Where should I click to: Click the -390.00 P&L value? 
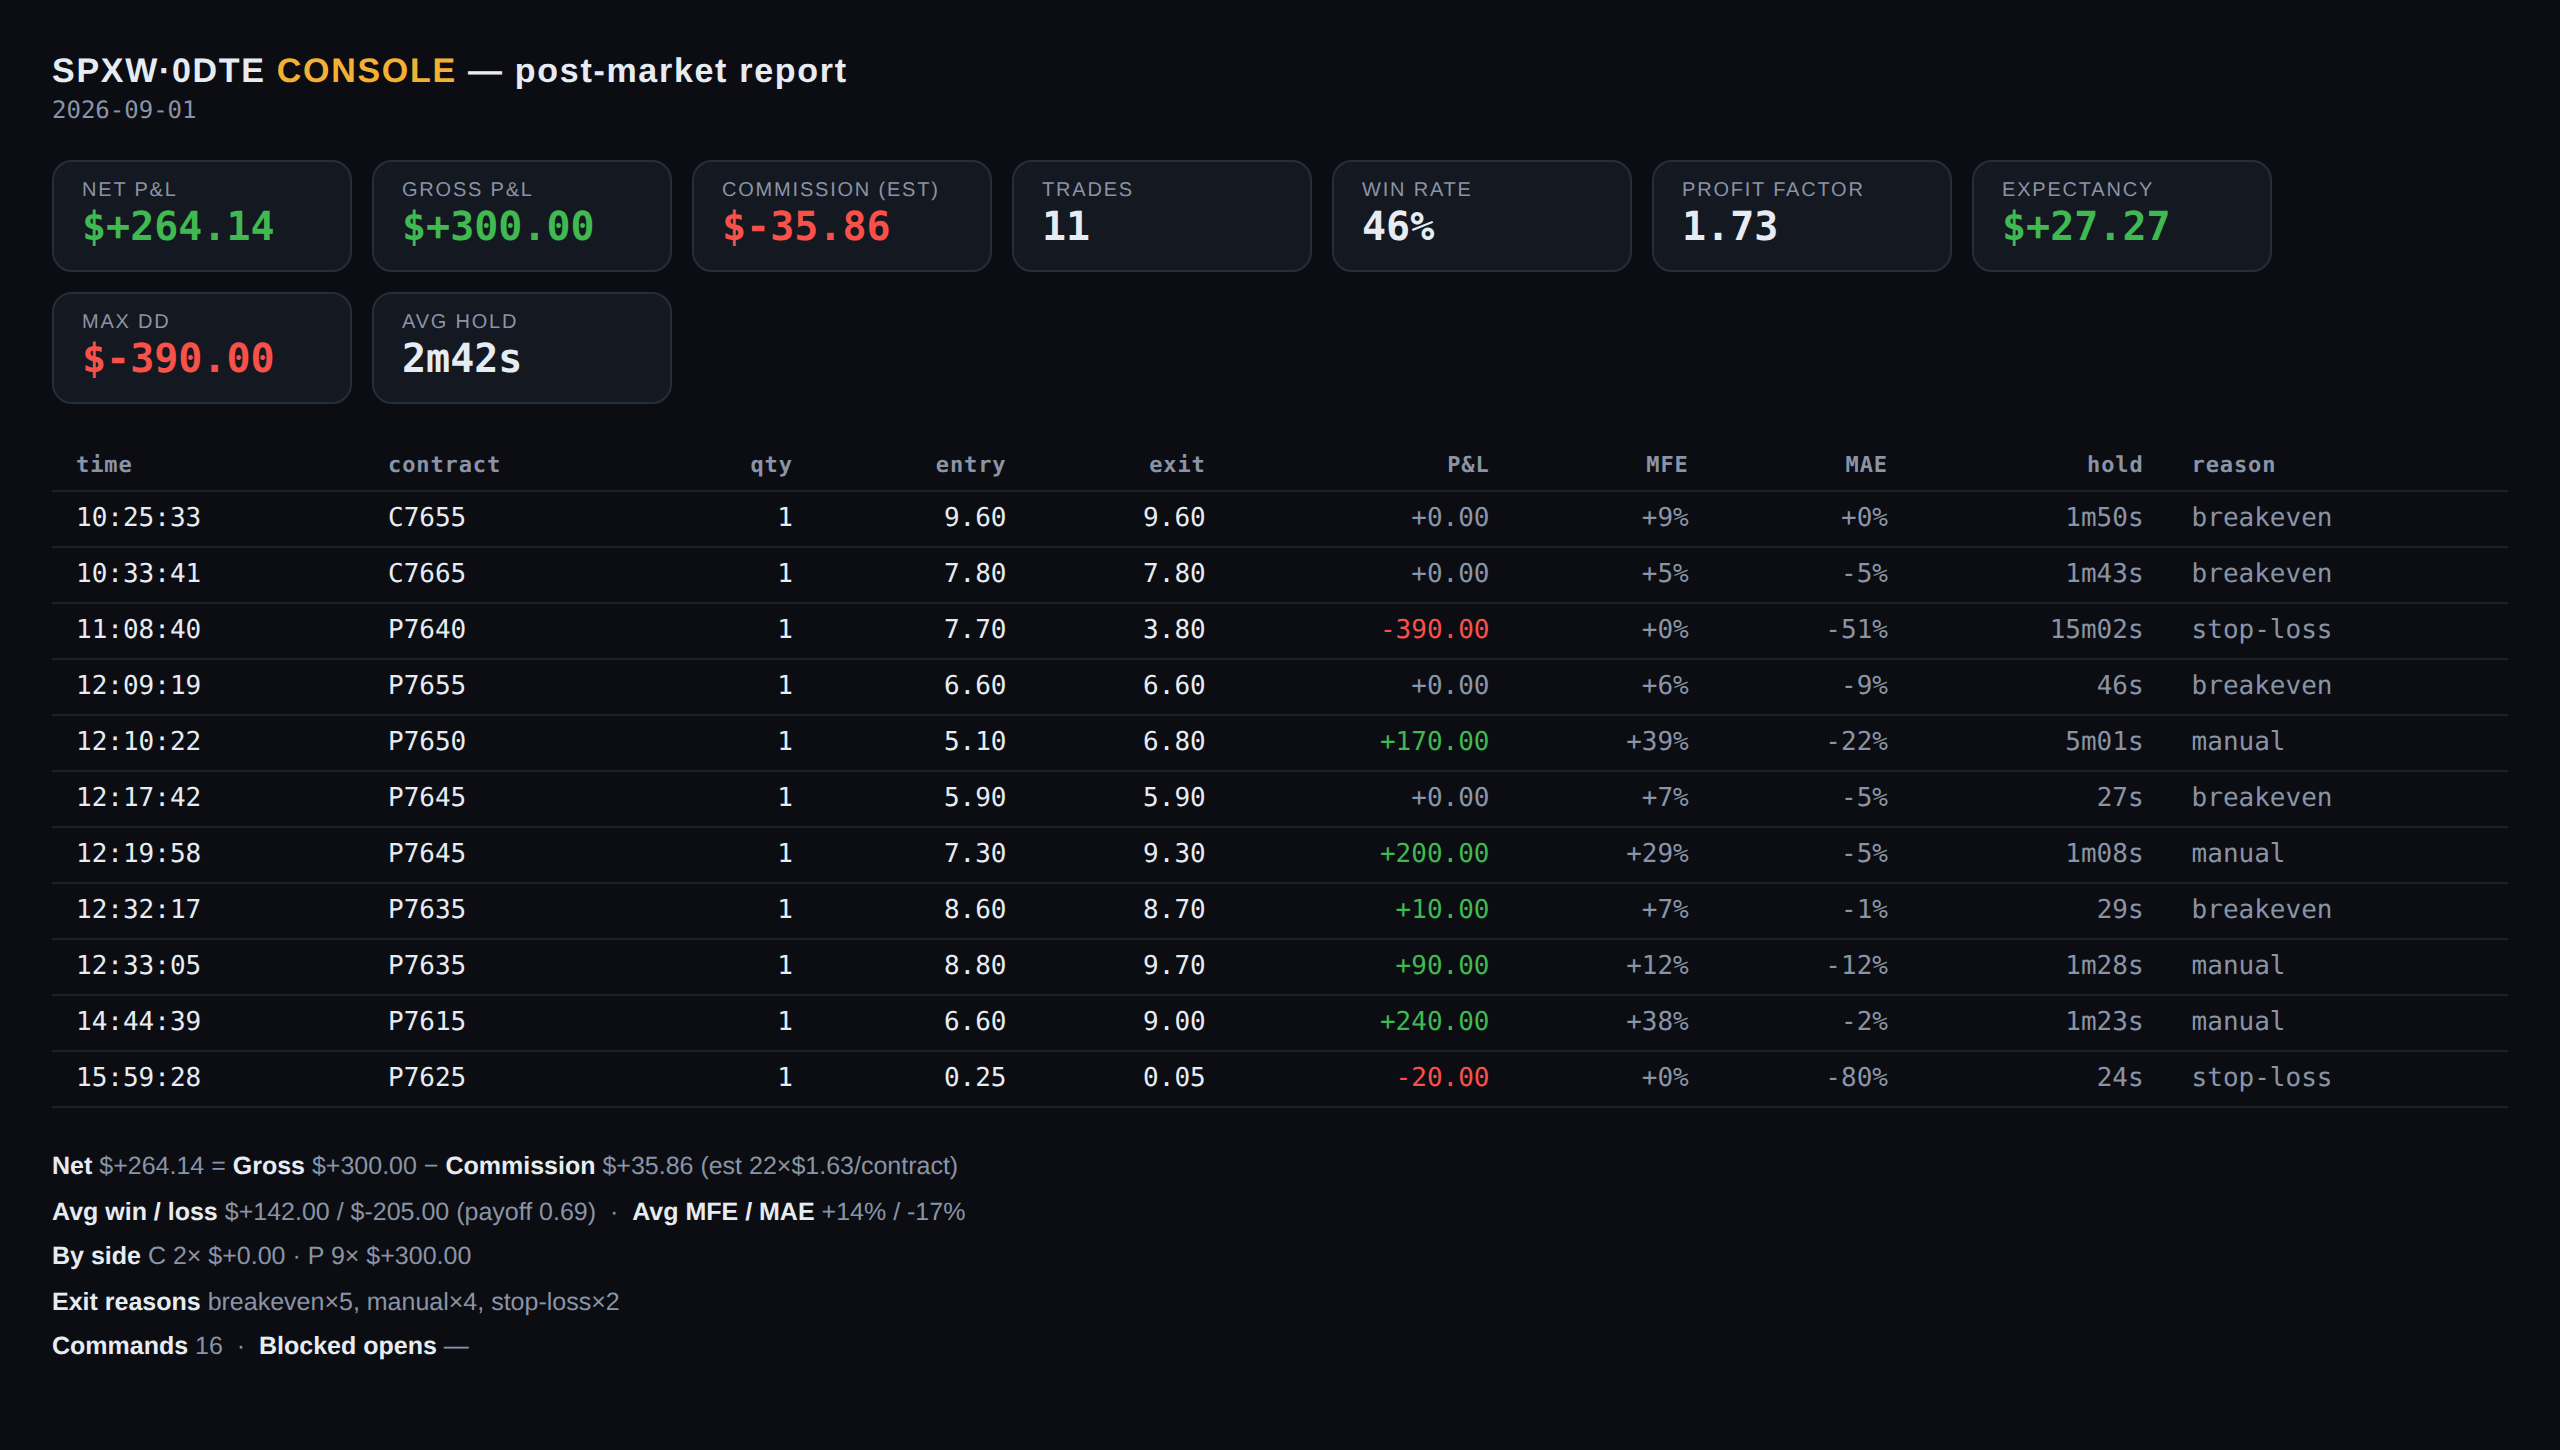tap(1435, 630)
